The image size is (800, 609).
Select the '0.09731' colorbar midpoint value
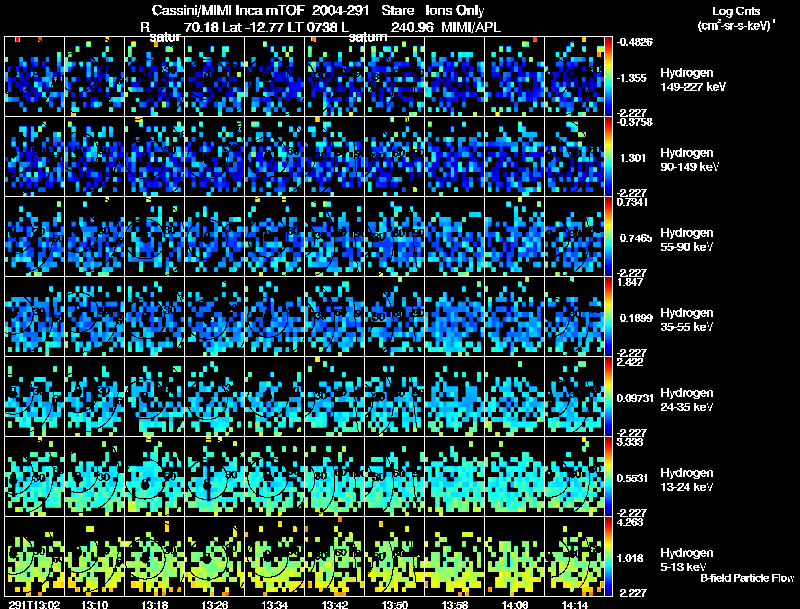(x=635, y=398)
